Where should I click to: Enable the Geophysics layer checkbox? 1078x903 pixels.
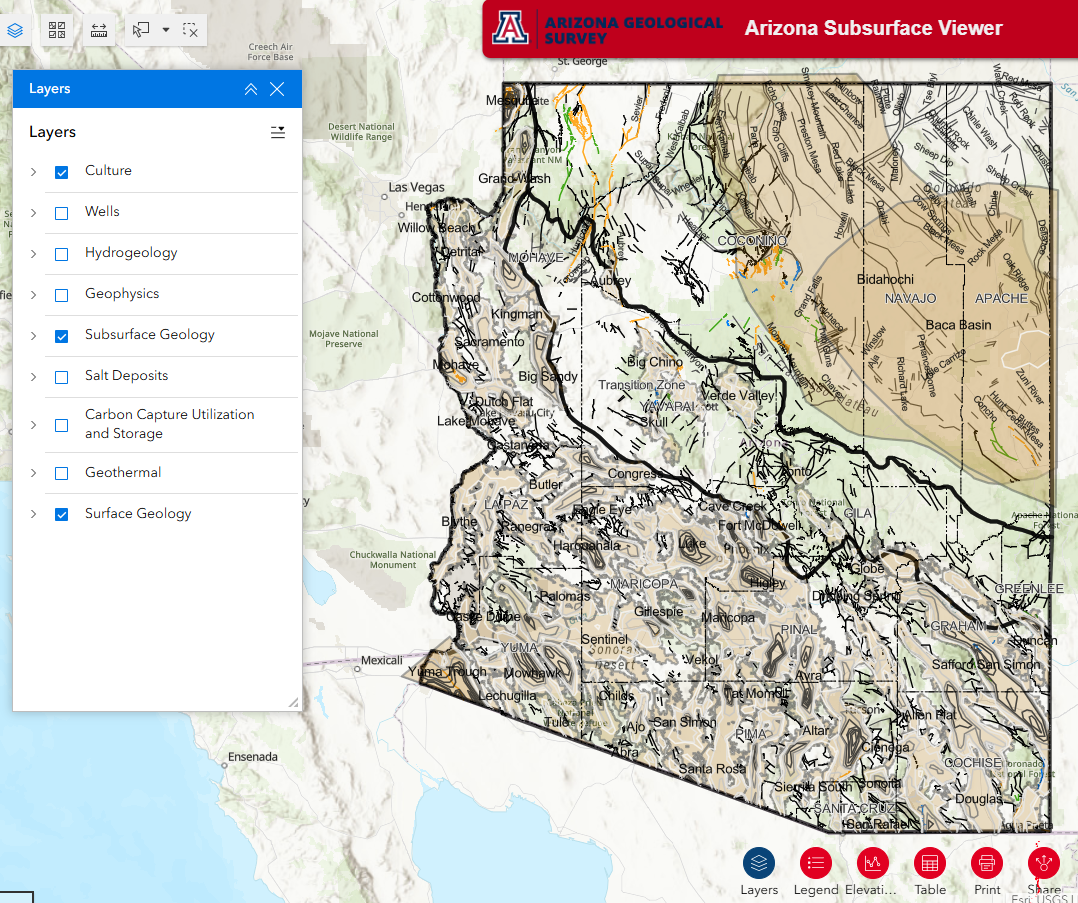coord(61,295)
